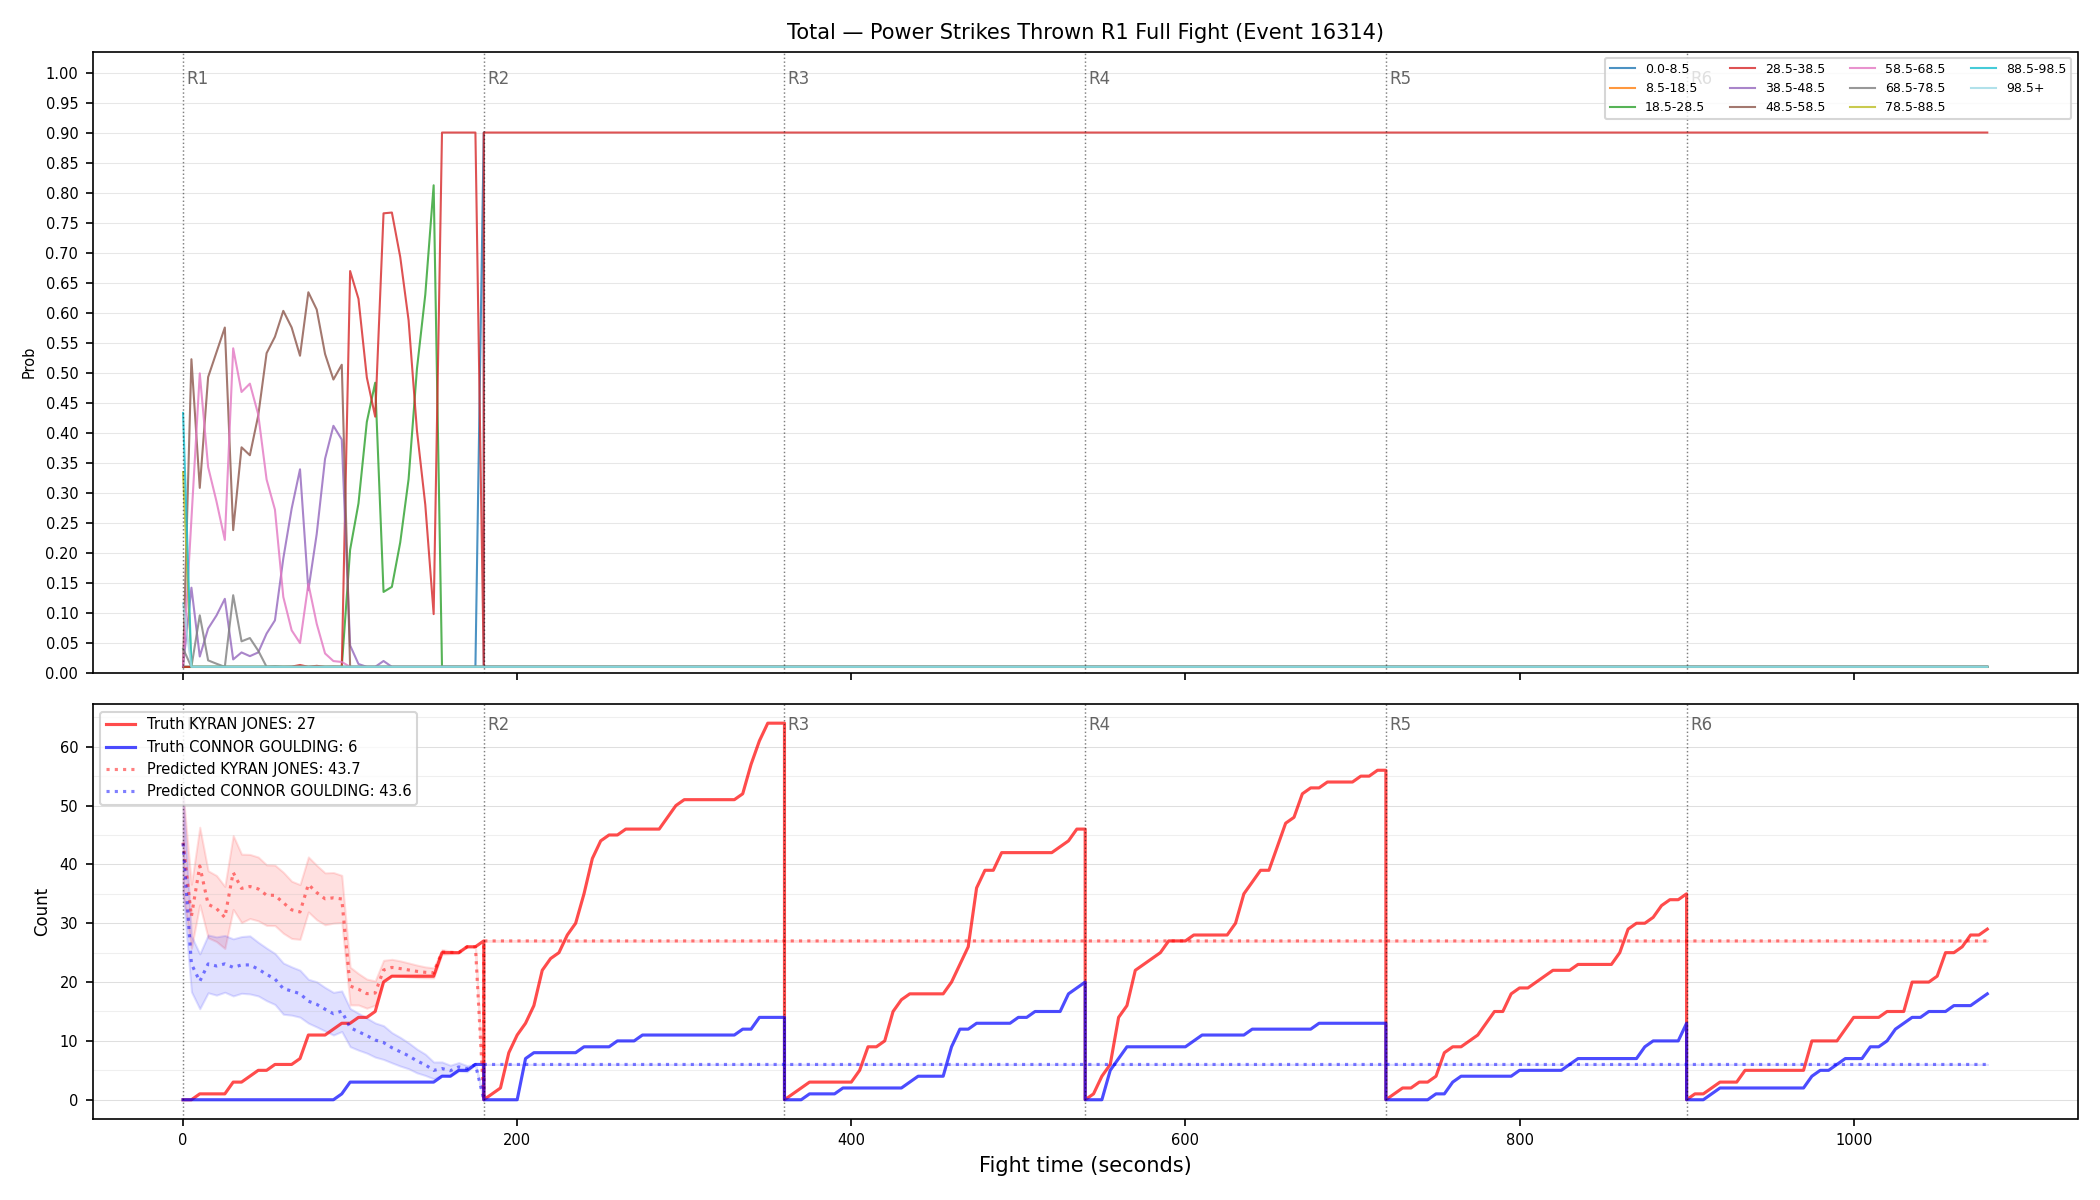Click the red '28.5-38.5' legend line swatch
The width and height of the screenshot is (2100, 1200).
(1742, 69)
